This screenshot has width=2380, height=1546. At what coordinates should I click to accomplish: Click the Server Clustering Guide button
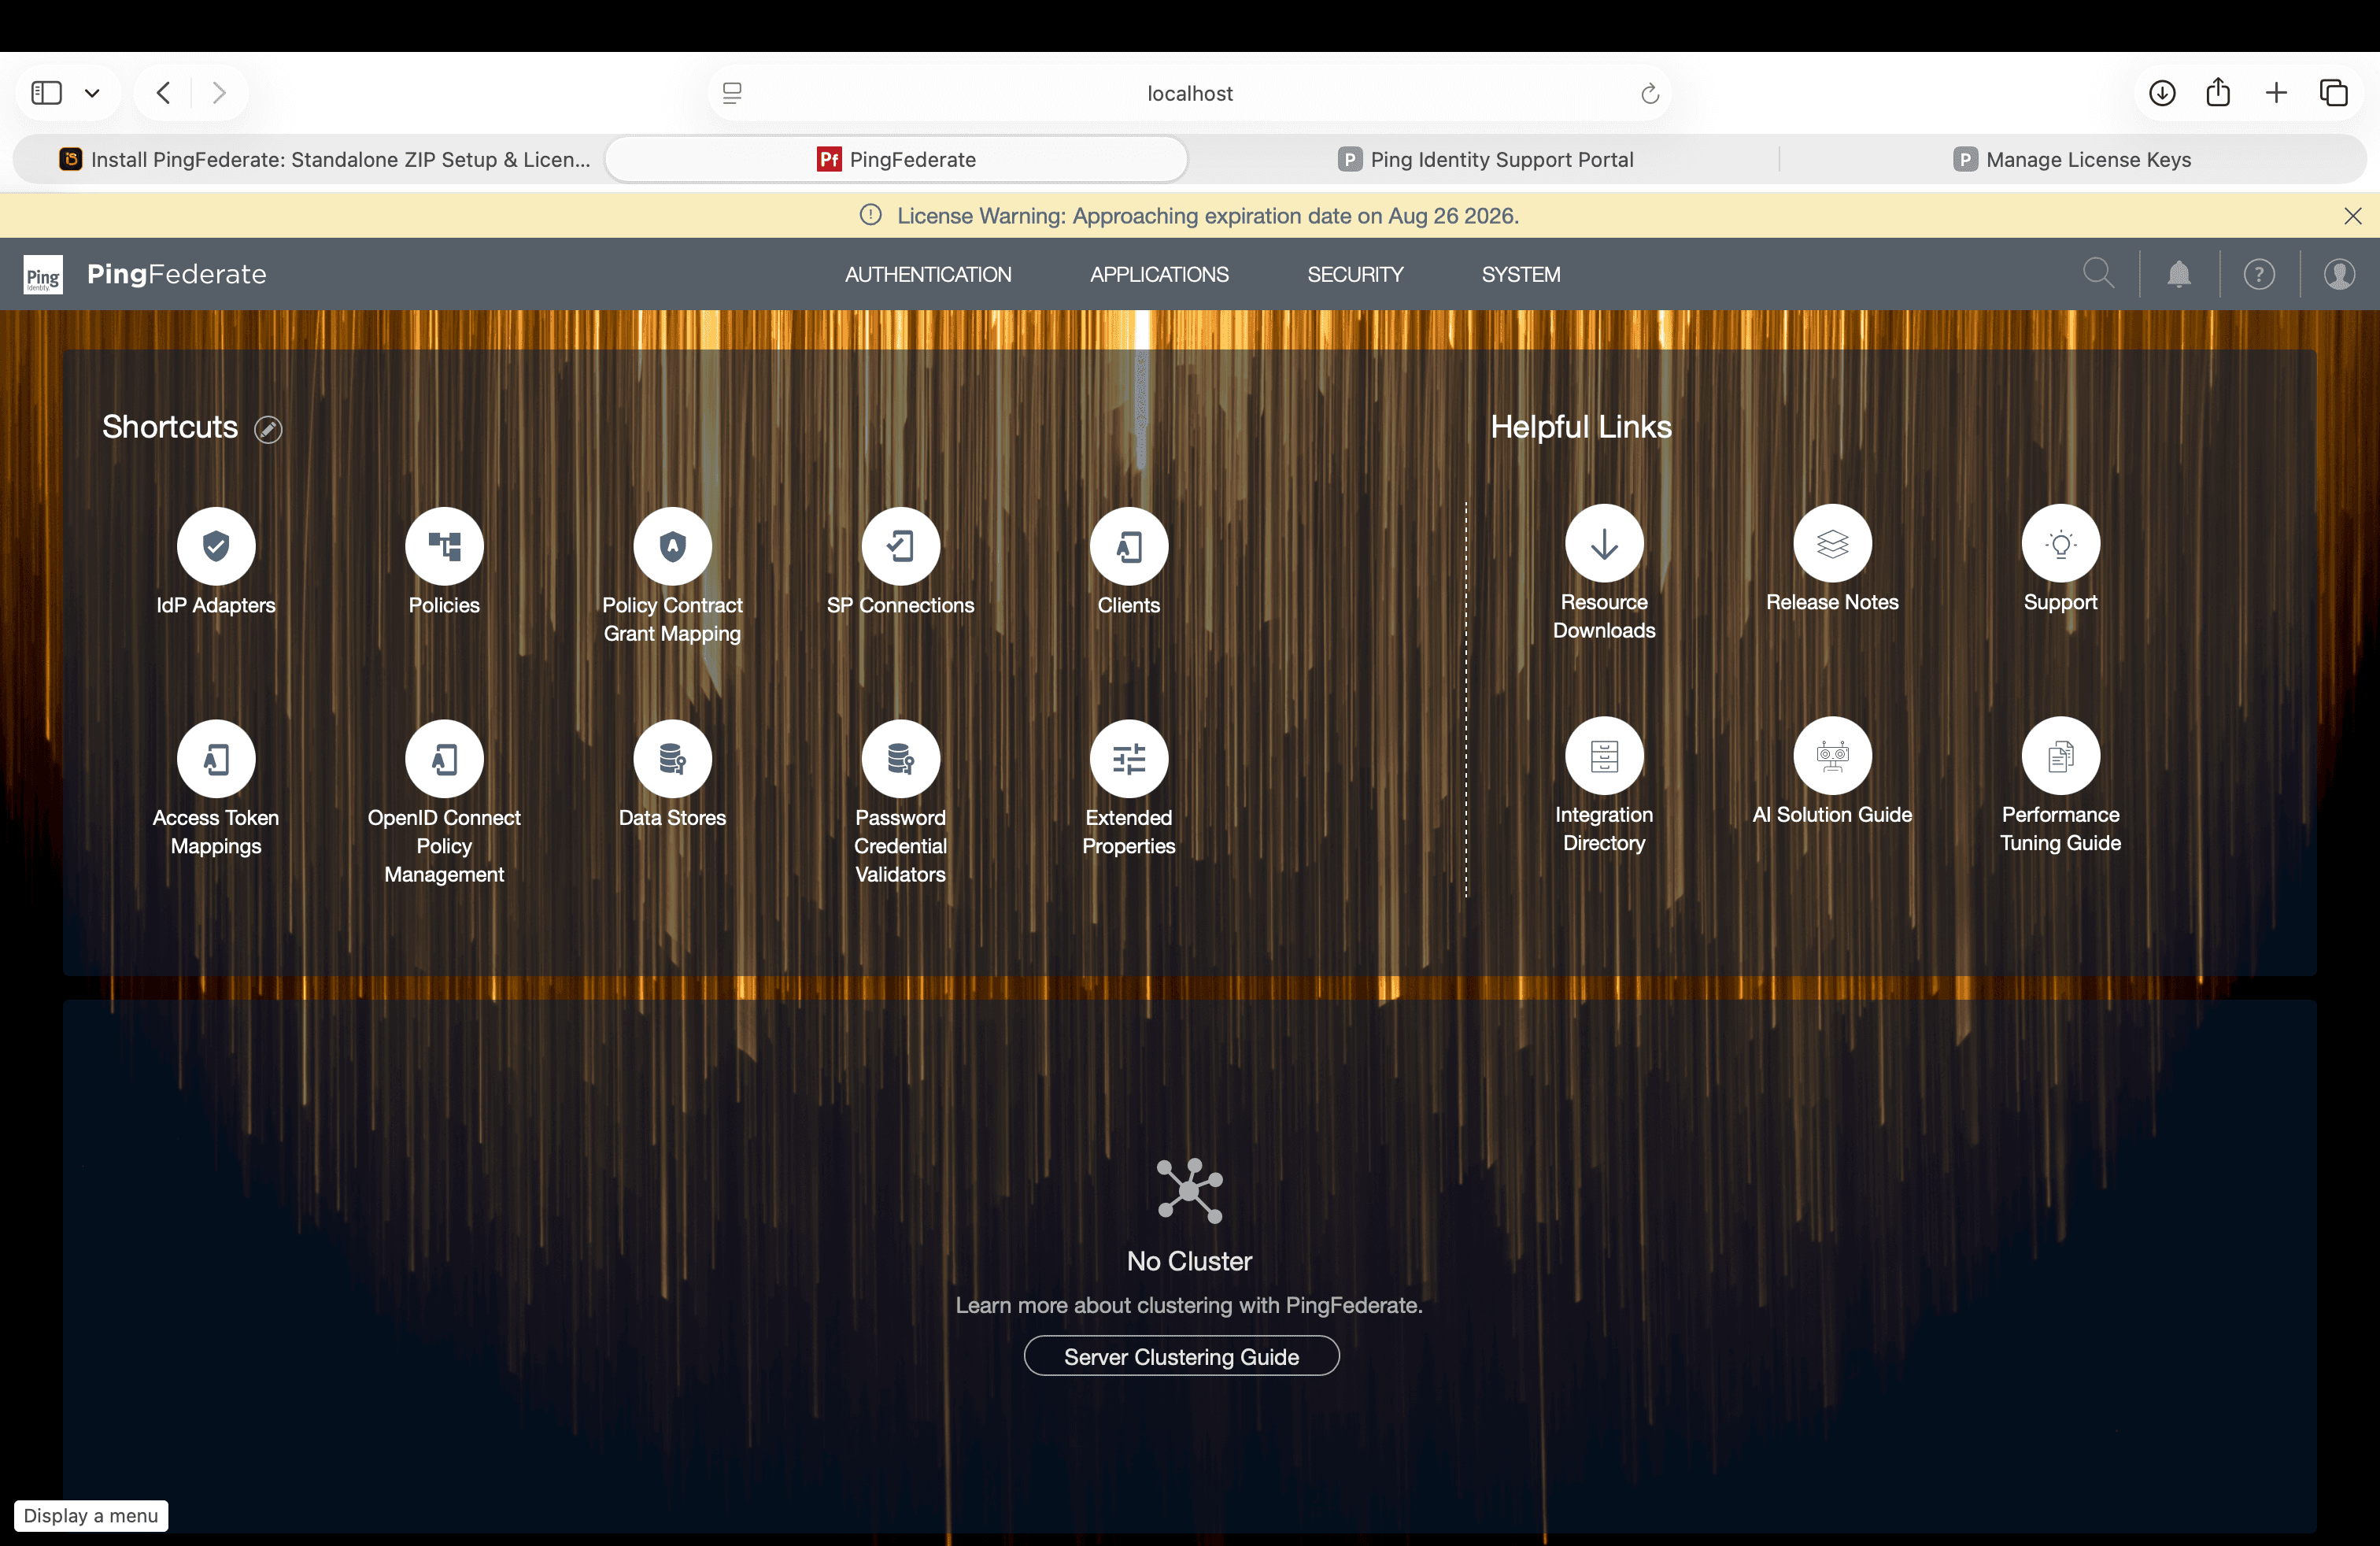tap(1181, 1356)
